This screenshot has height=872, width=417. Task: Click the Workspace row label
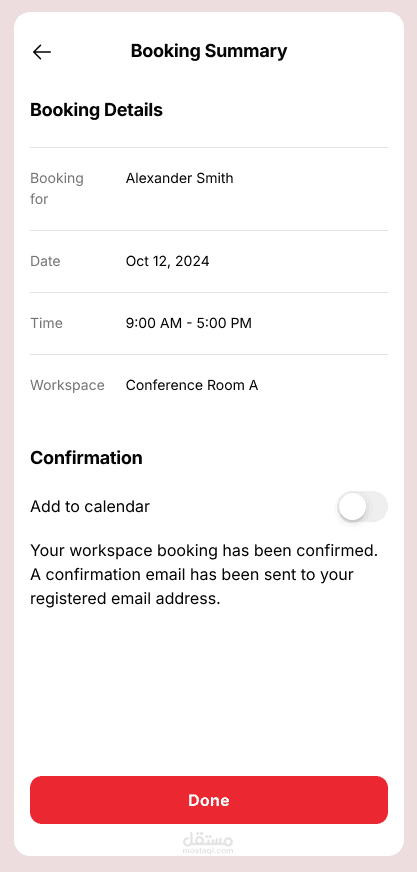67,385
